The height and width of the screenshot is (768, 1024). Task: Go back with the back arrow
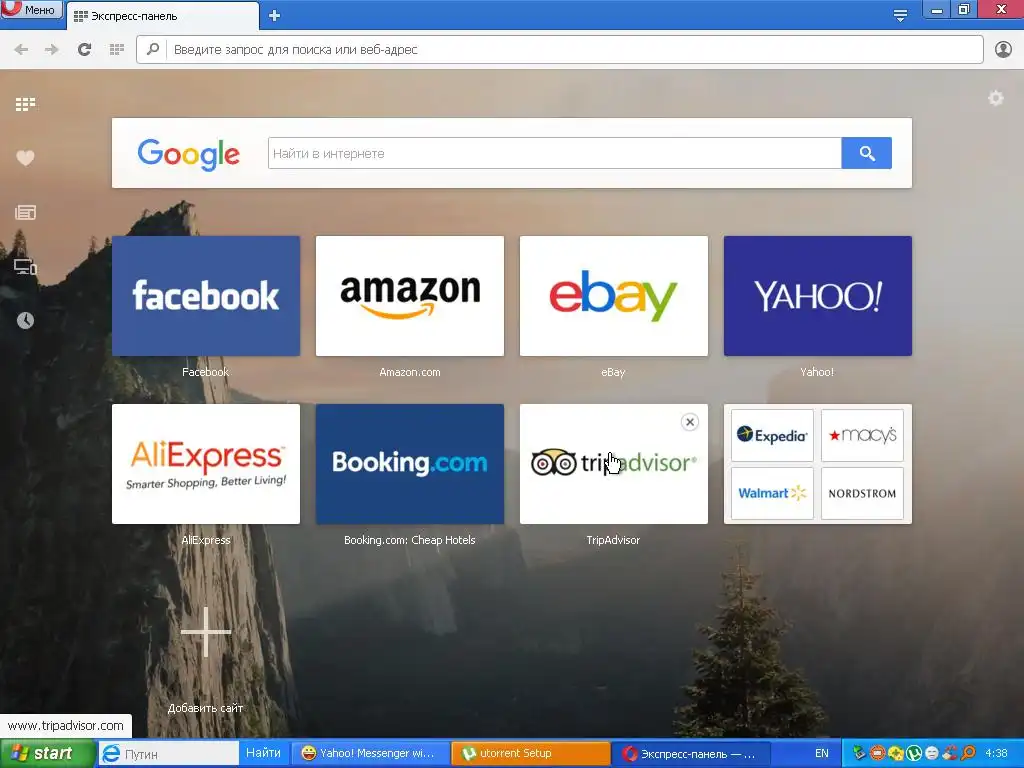(x=21, y=50)
